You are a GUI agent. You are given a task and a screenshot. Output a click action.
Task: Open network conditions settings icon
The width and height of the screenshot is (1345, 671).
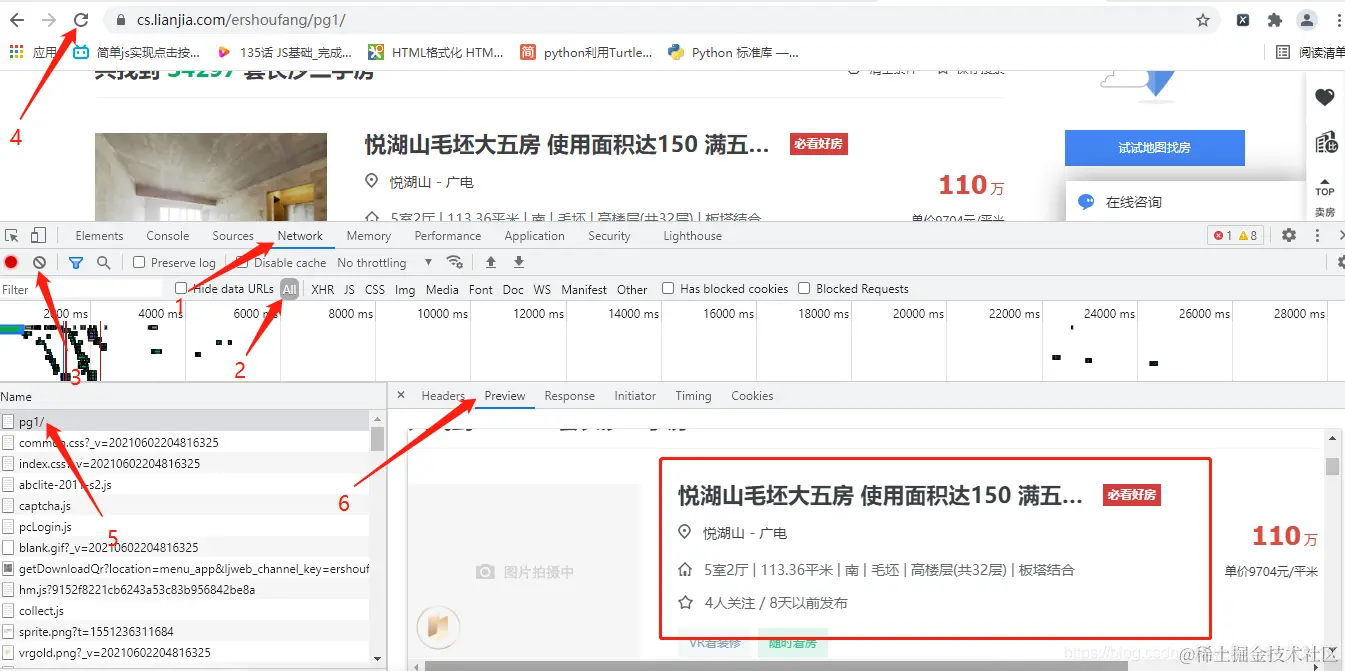point(455,262)
